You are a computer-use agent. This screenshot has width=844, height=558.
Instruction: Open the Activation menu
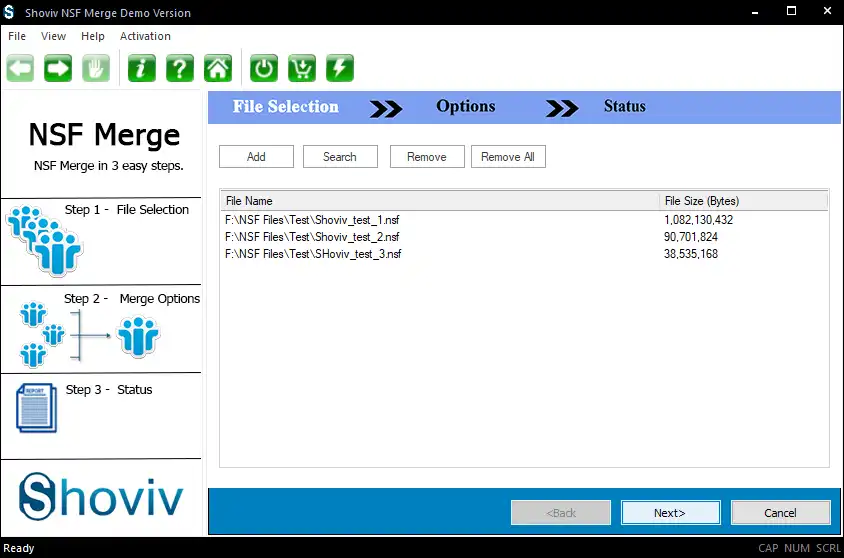click(x=145, y=36)
